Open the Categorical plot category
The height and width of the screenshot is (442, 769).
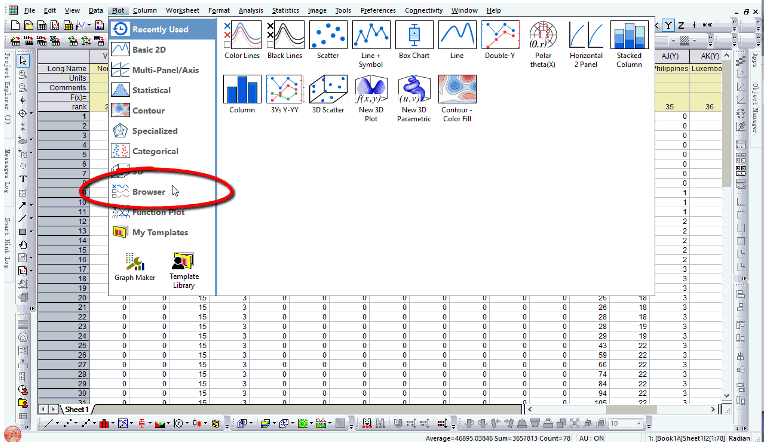(x=162, y=151)
